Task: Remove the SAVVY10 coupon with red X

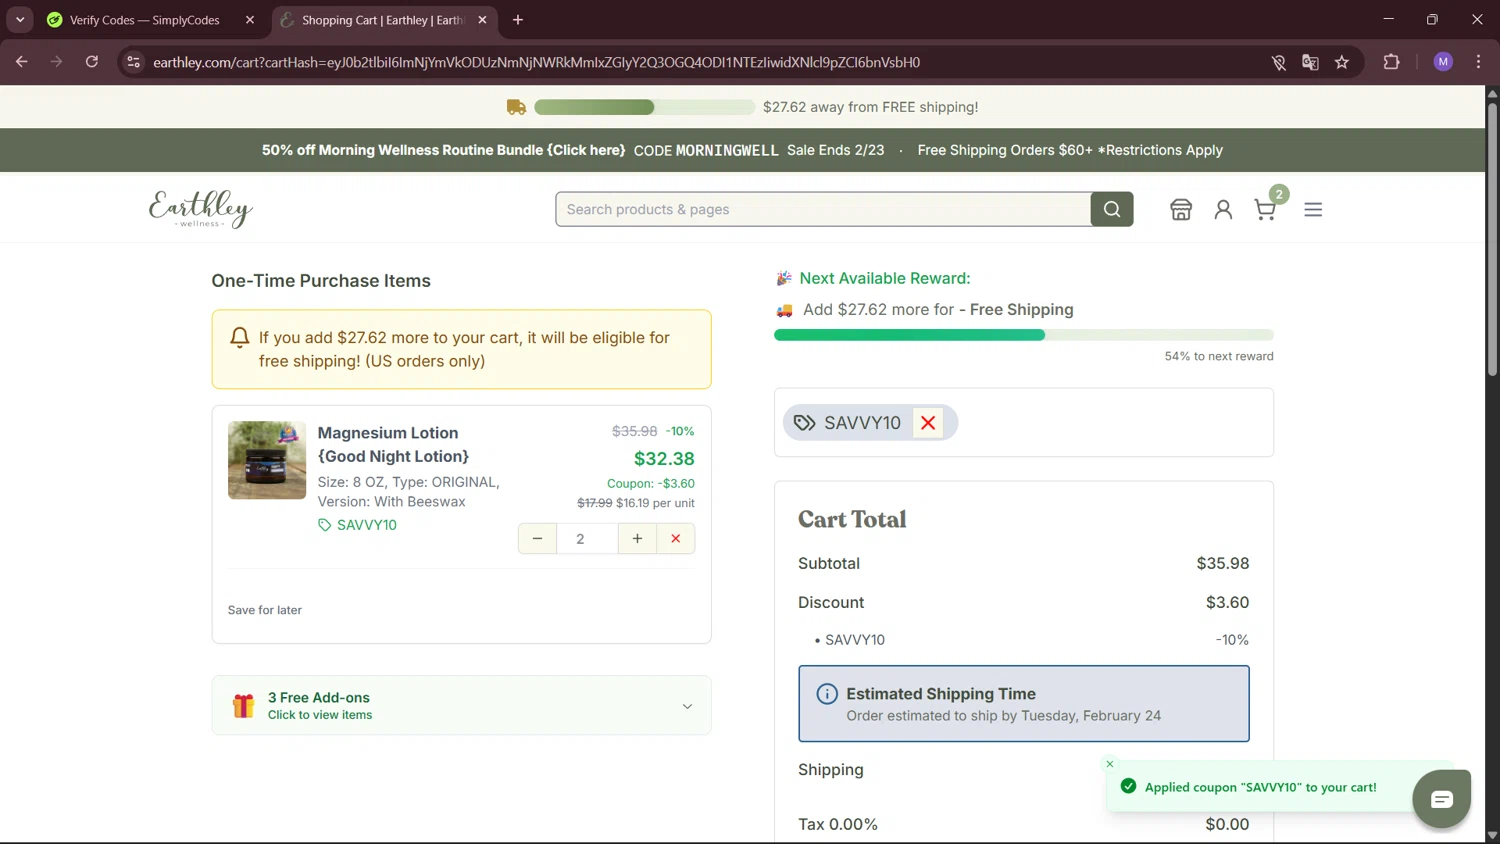Action: pyautogui.click(x=928, y=423)
